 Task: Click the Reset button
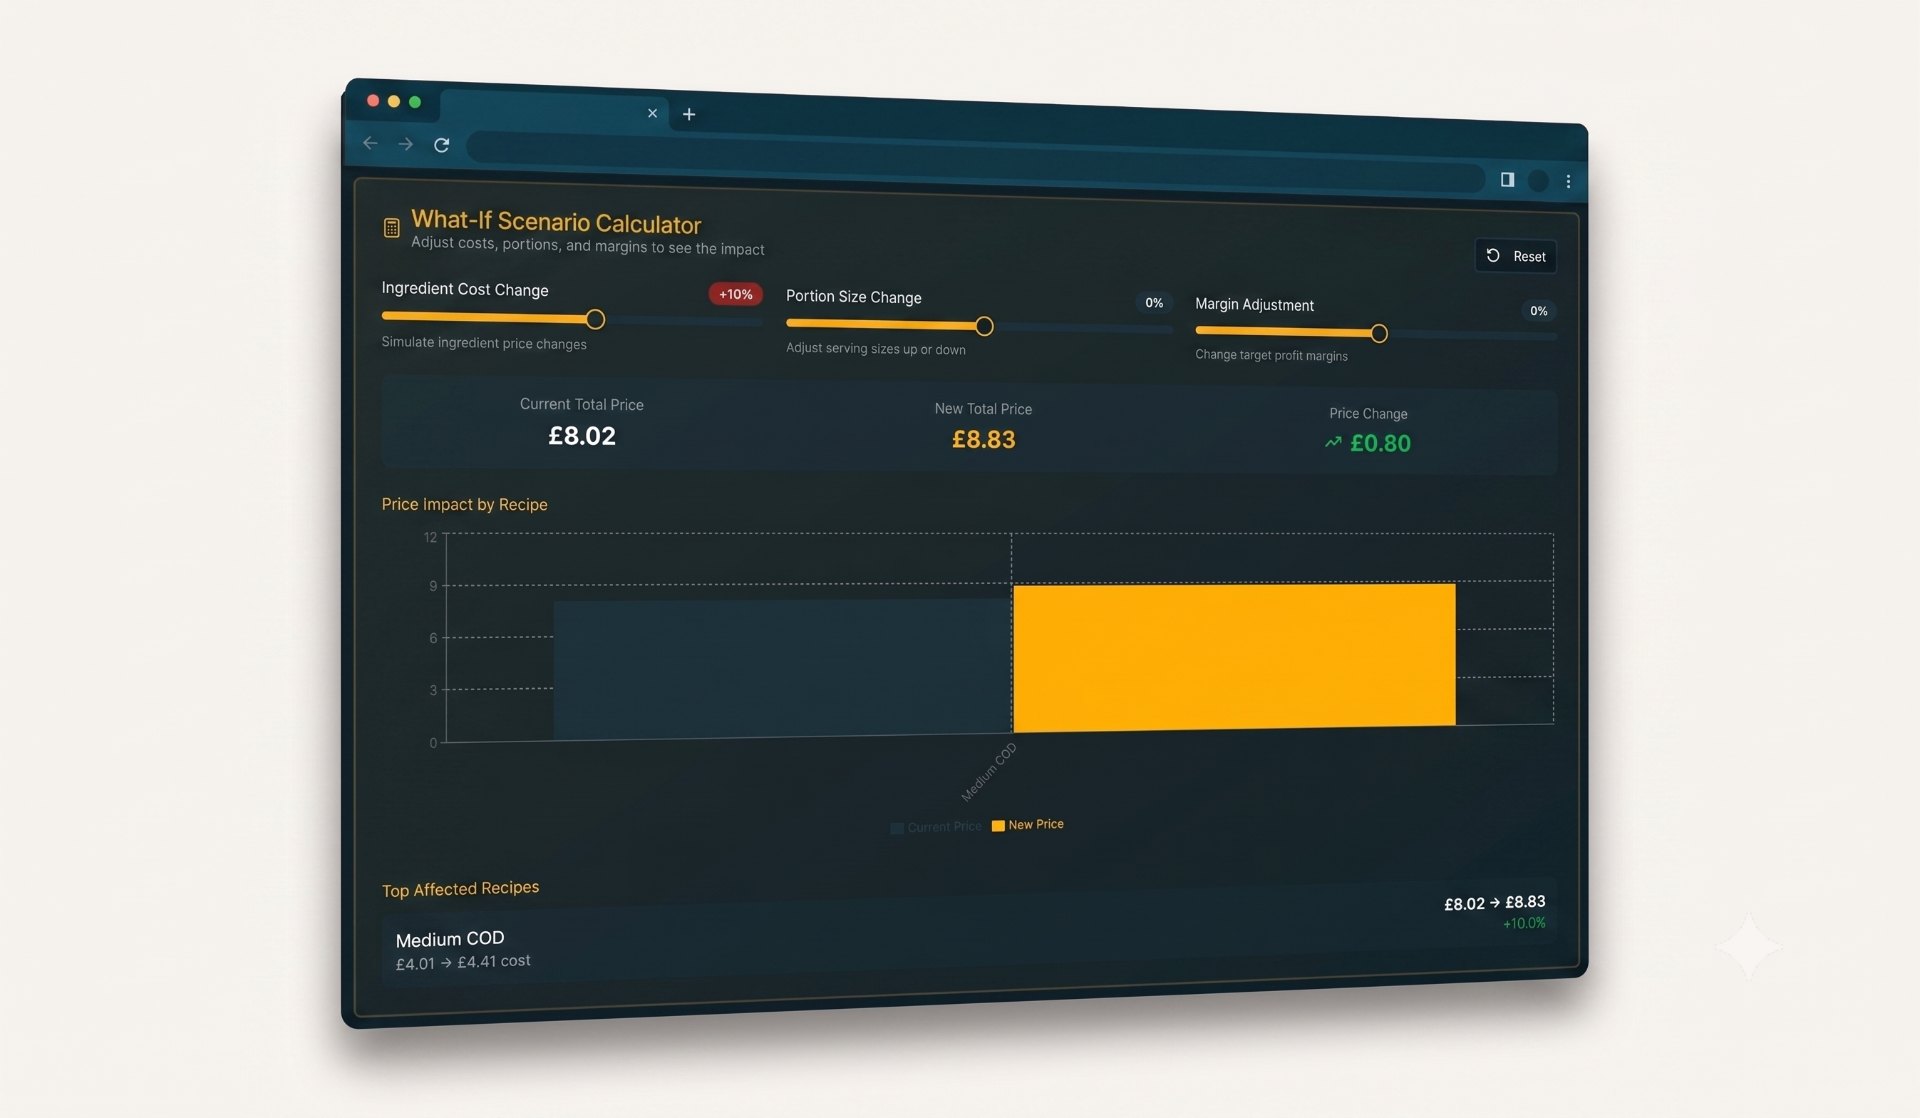click(1515, 256)
